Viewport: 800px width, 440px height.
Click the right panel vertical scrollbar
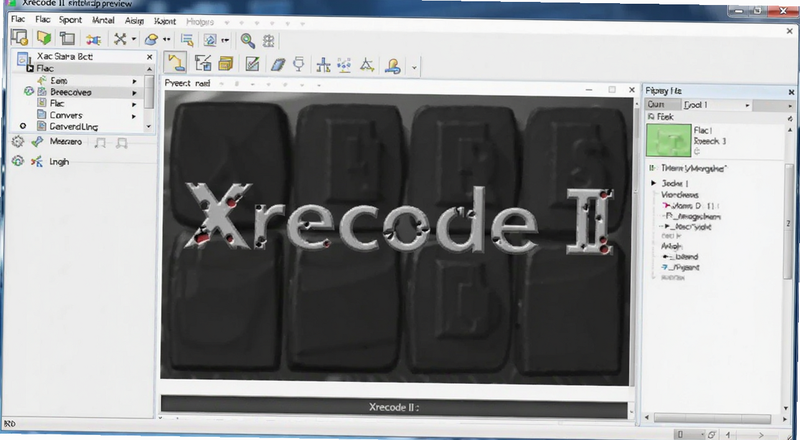[x=788, y=221]
